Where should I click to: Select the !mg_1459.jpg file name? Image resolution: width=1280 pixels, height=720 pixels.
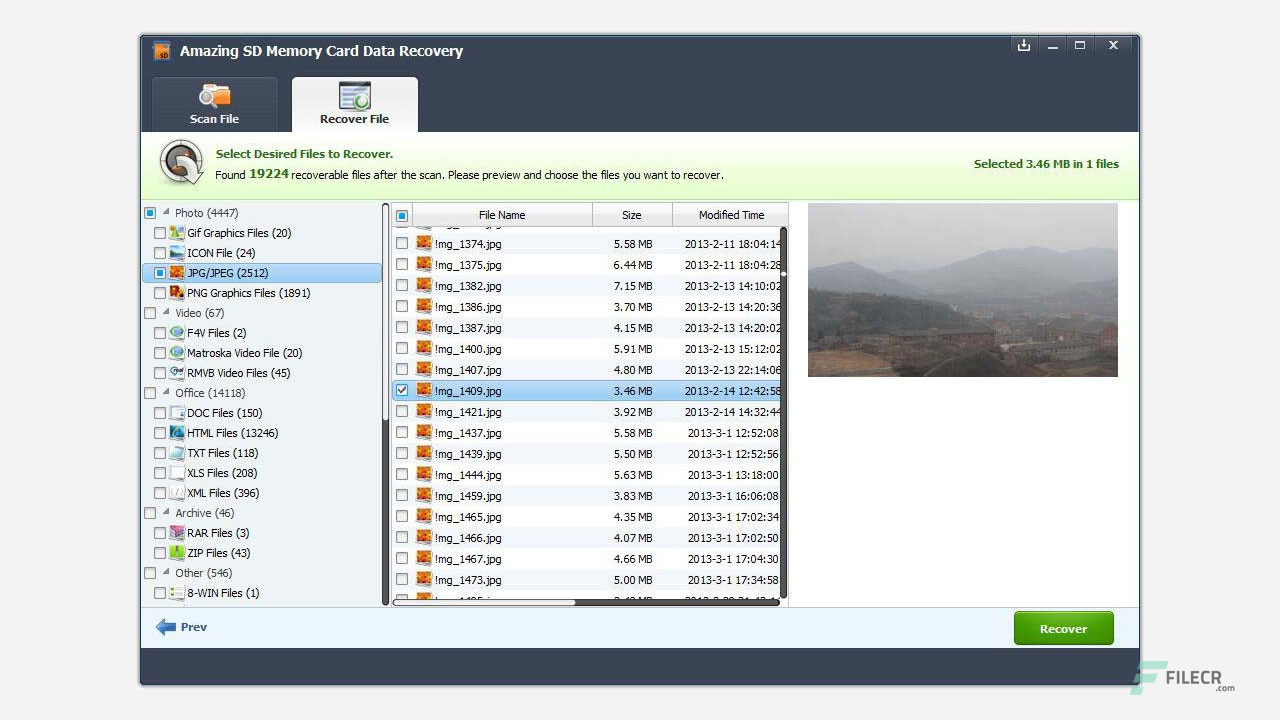[x=468, y=496]
